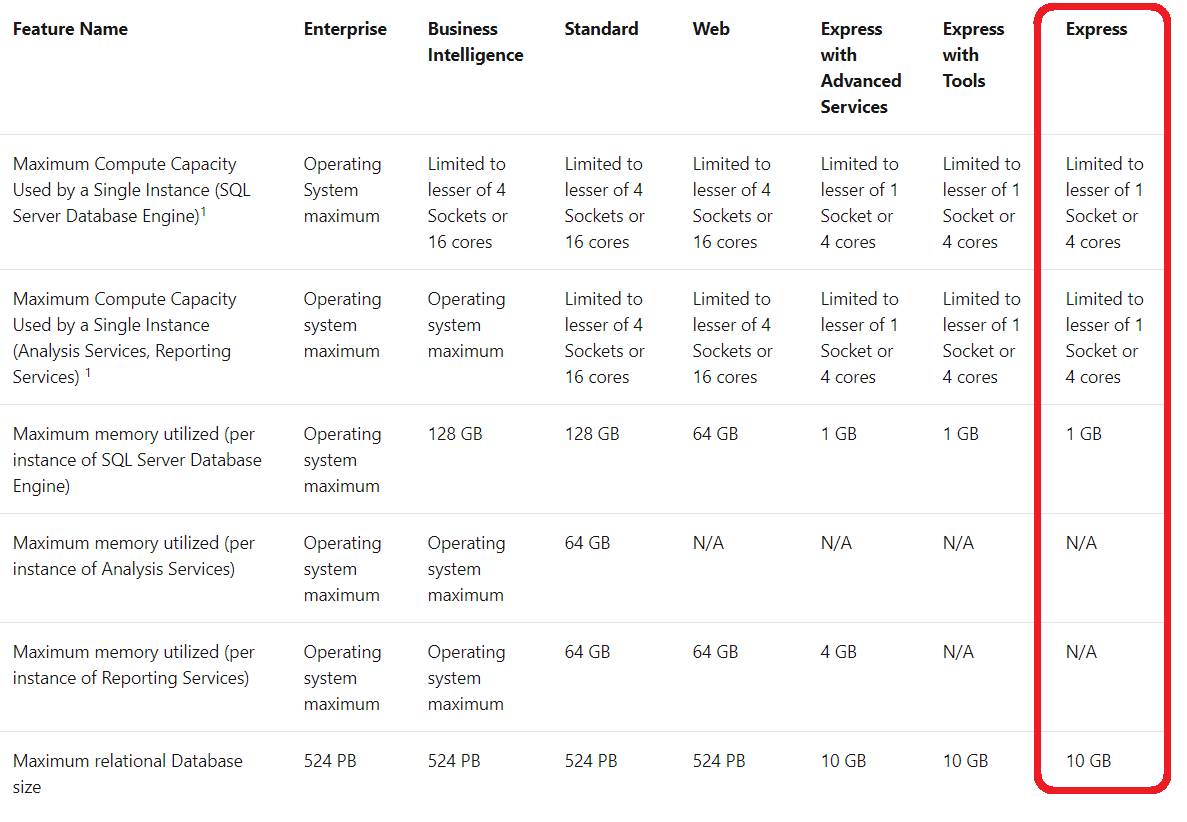Viewport: 1187px width, 822px height.
Task: Click the 1 GB cell in Express column
Action: pos(1083,434)
